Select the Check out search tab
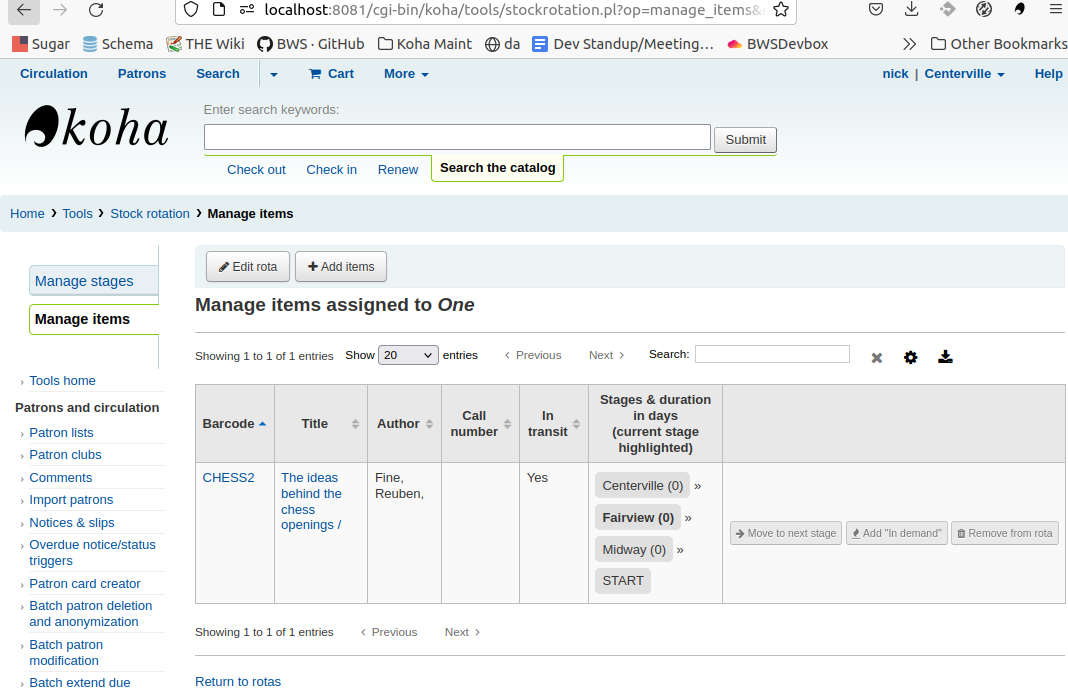The image size is (1068, 692). 256,170
